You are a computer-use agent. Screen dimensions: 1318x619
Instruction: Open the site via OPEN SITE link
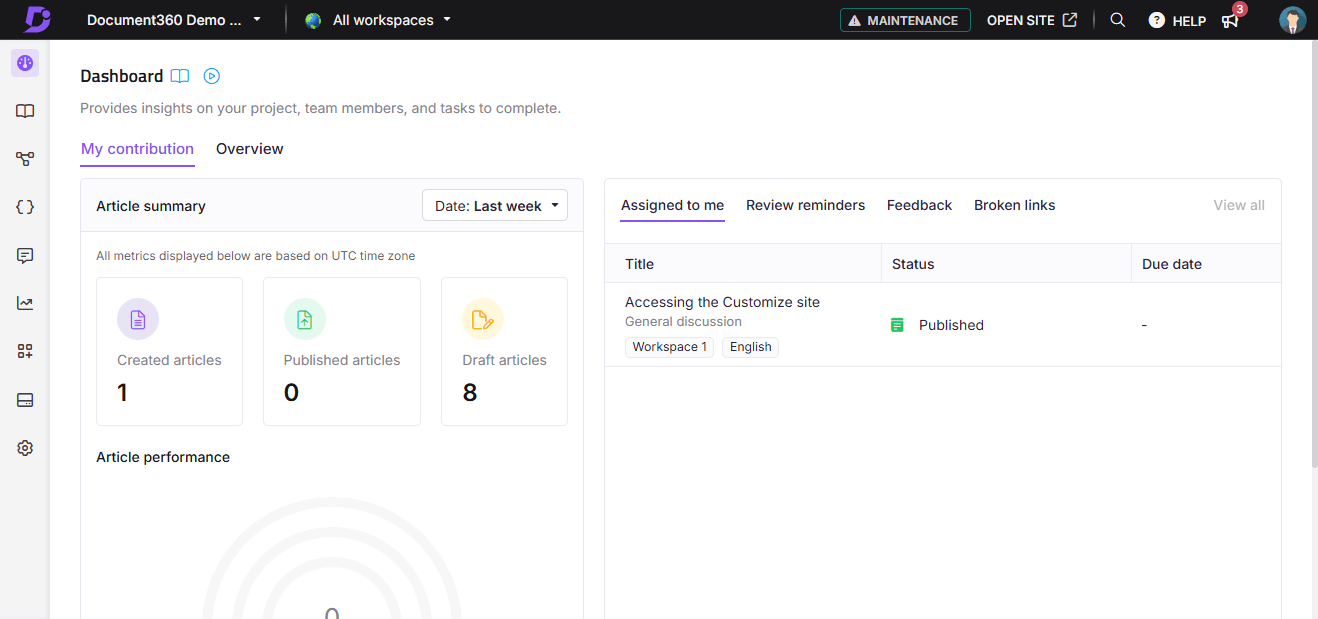click(x=1031, y=19)
